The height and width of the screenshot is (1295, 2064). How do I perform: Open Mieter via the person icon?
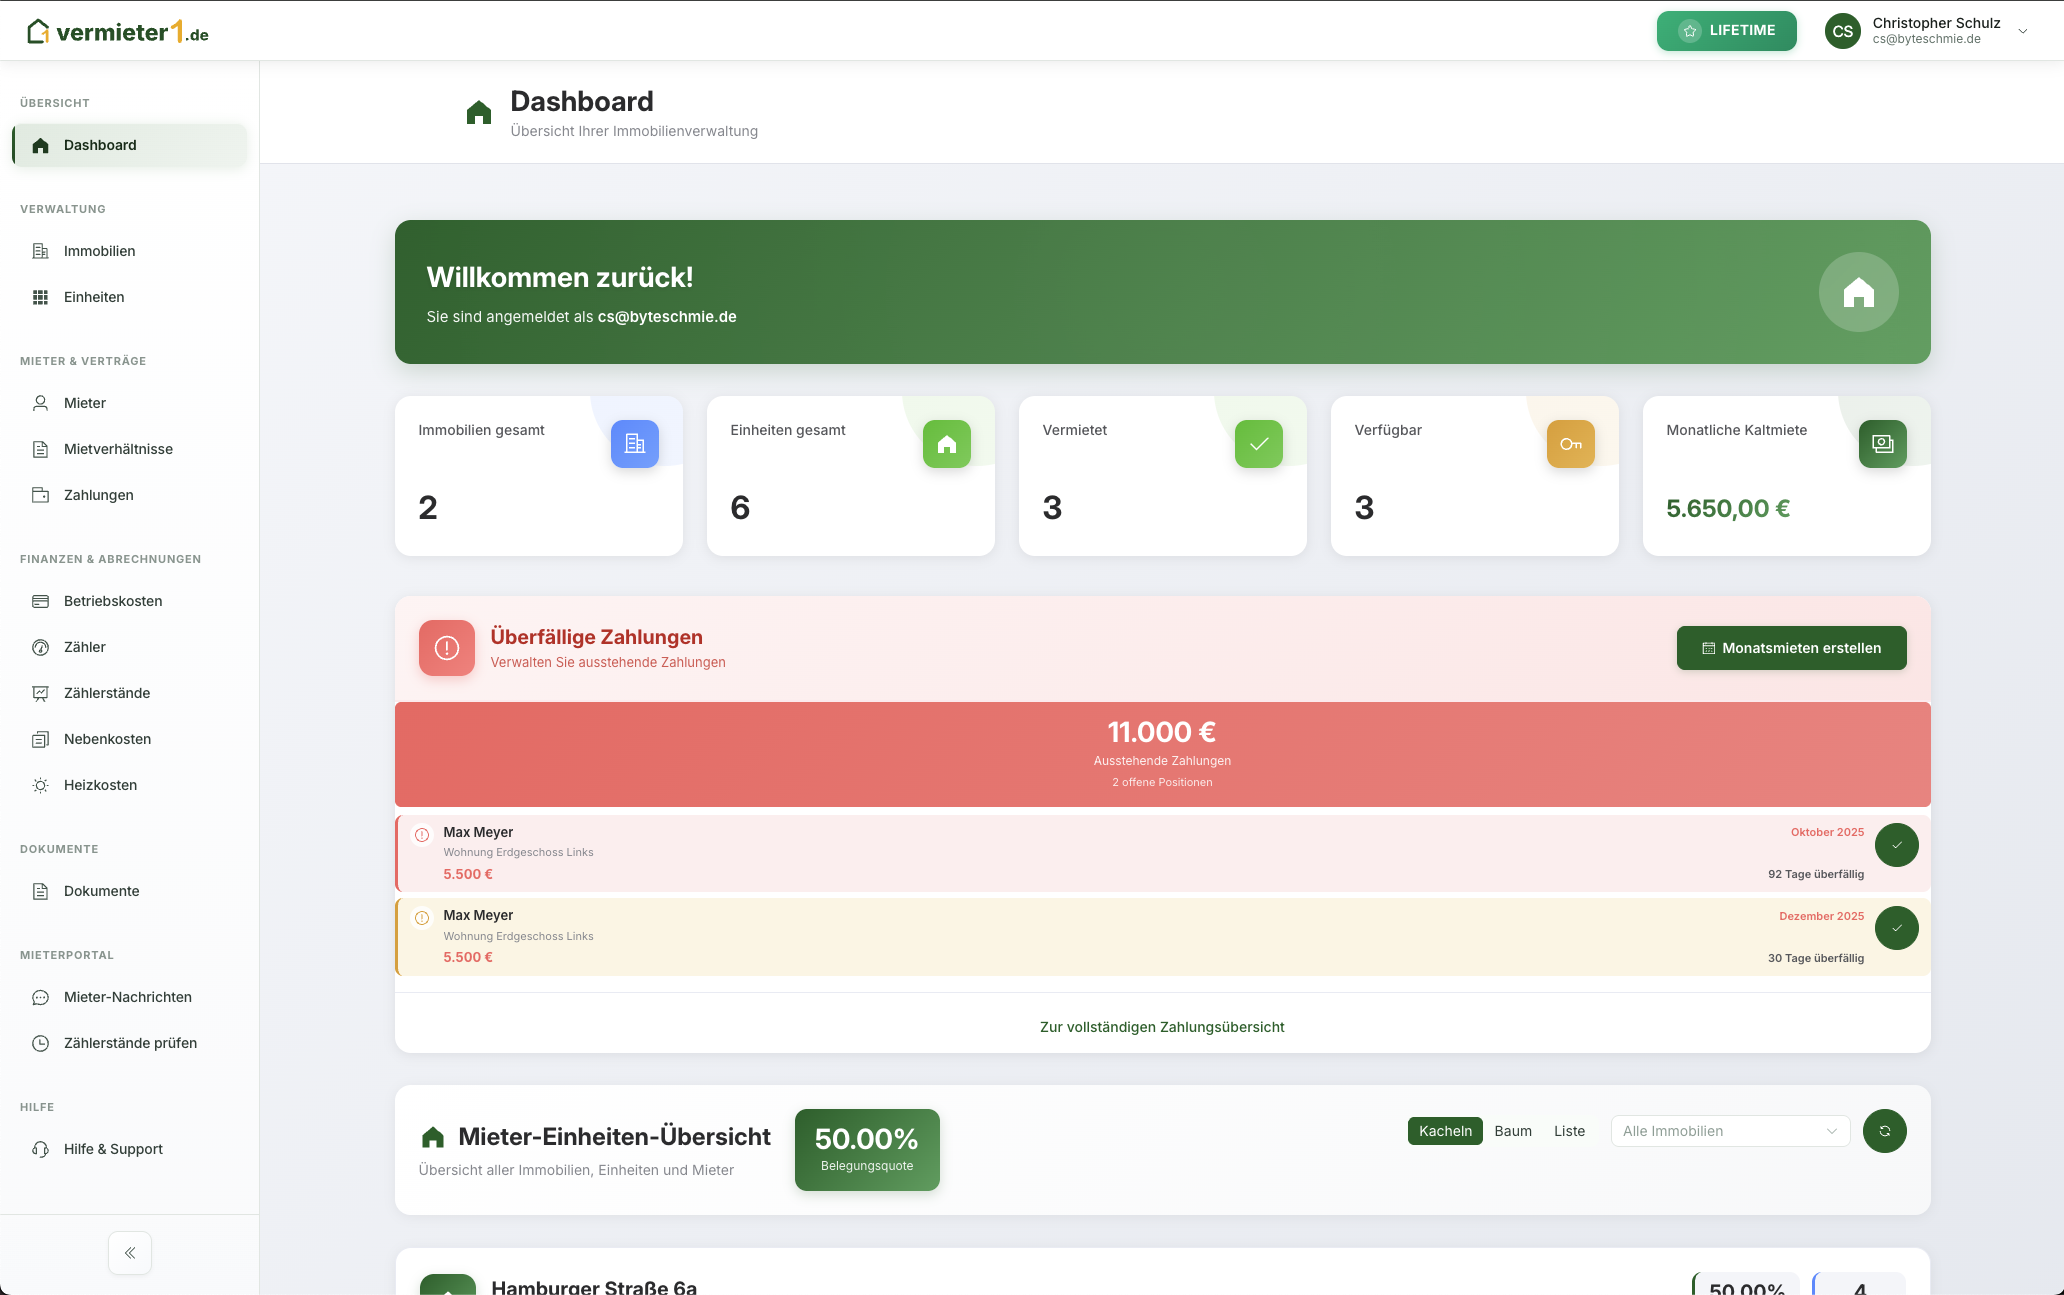tap(40, 403)
